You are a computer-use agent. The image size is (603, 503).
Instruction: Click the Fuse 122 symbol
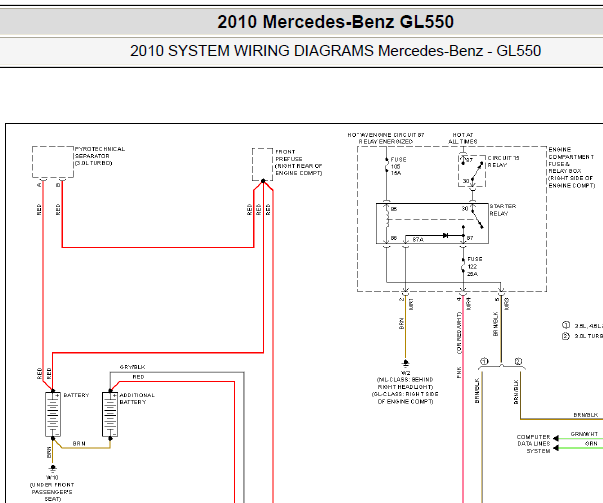pyautogui.click(x=463, y=266)
